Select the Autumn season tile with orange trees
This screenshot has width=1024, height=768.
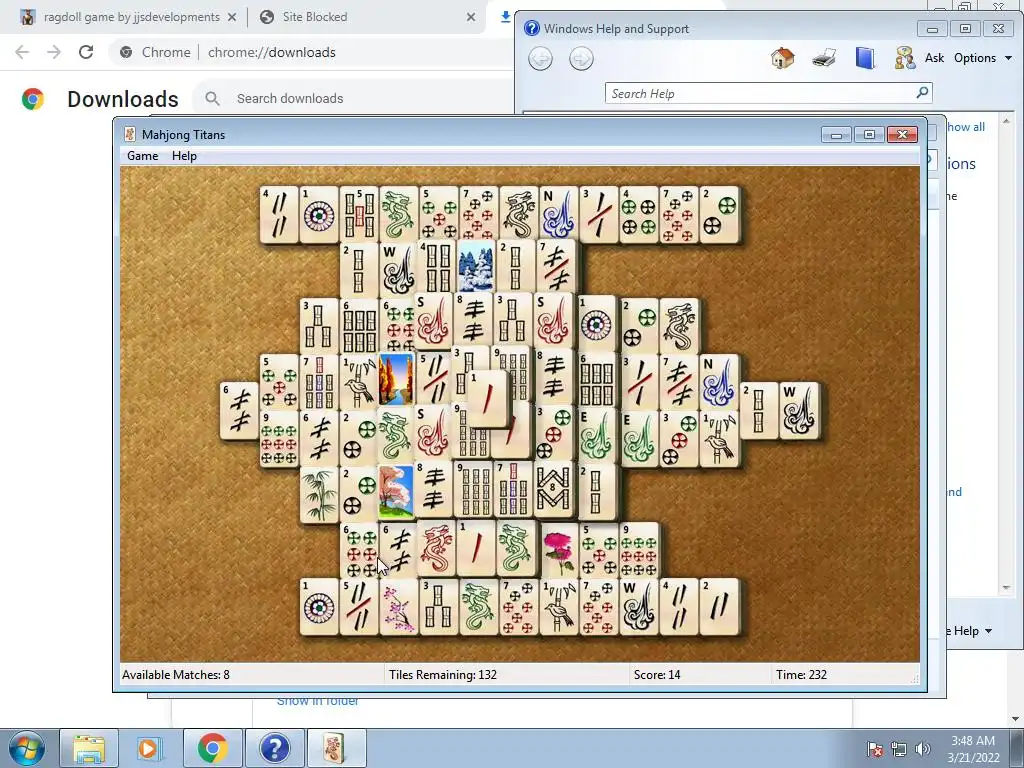[396, 379]
